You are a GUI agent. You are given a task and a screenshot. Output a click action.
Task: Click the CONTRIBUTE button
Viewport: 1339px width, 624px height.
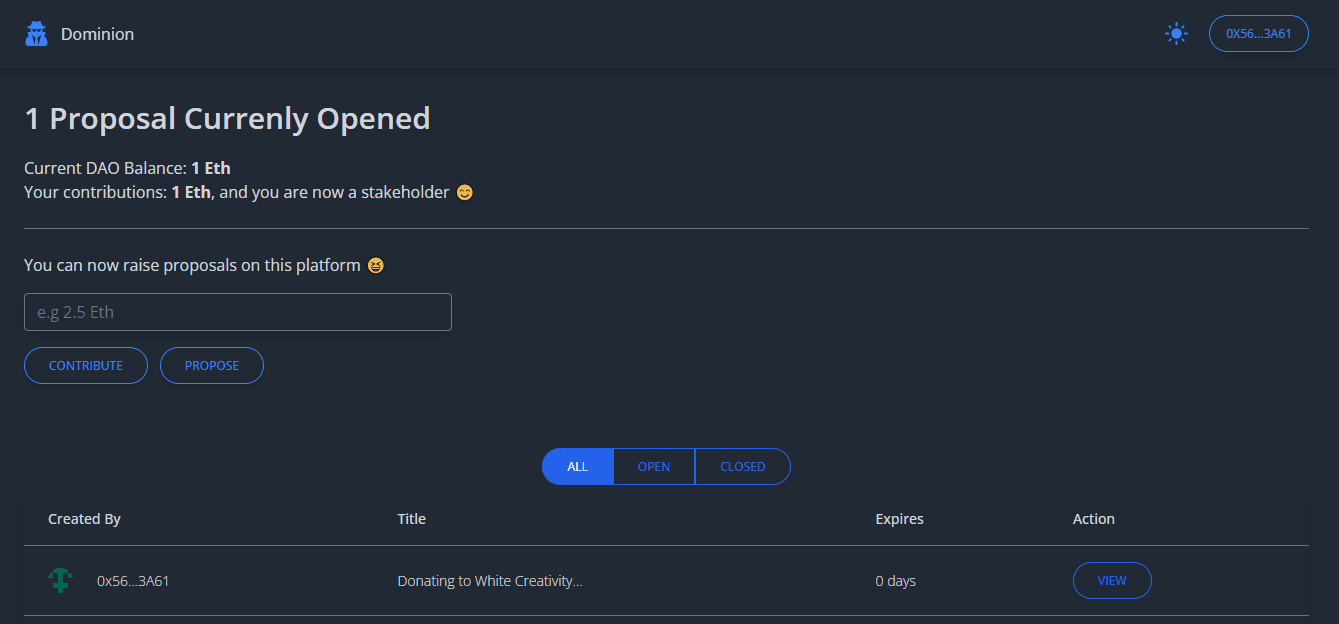[85, 365]
